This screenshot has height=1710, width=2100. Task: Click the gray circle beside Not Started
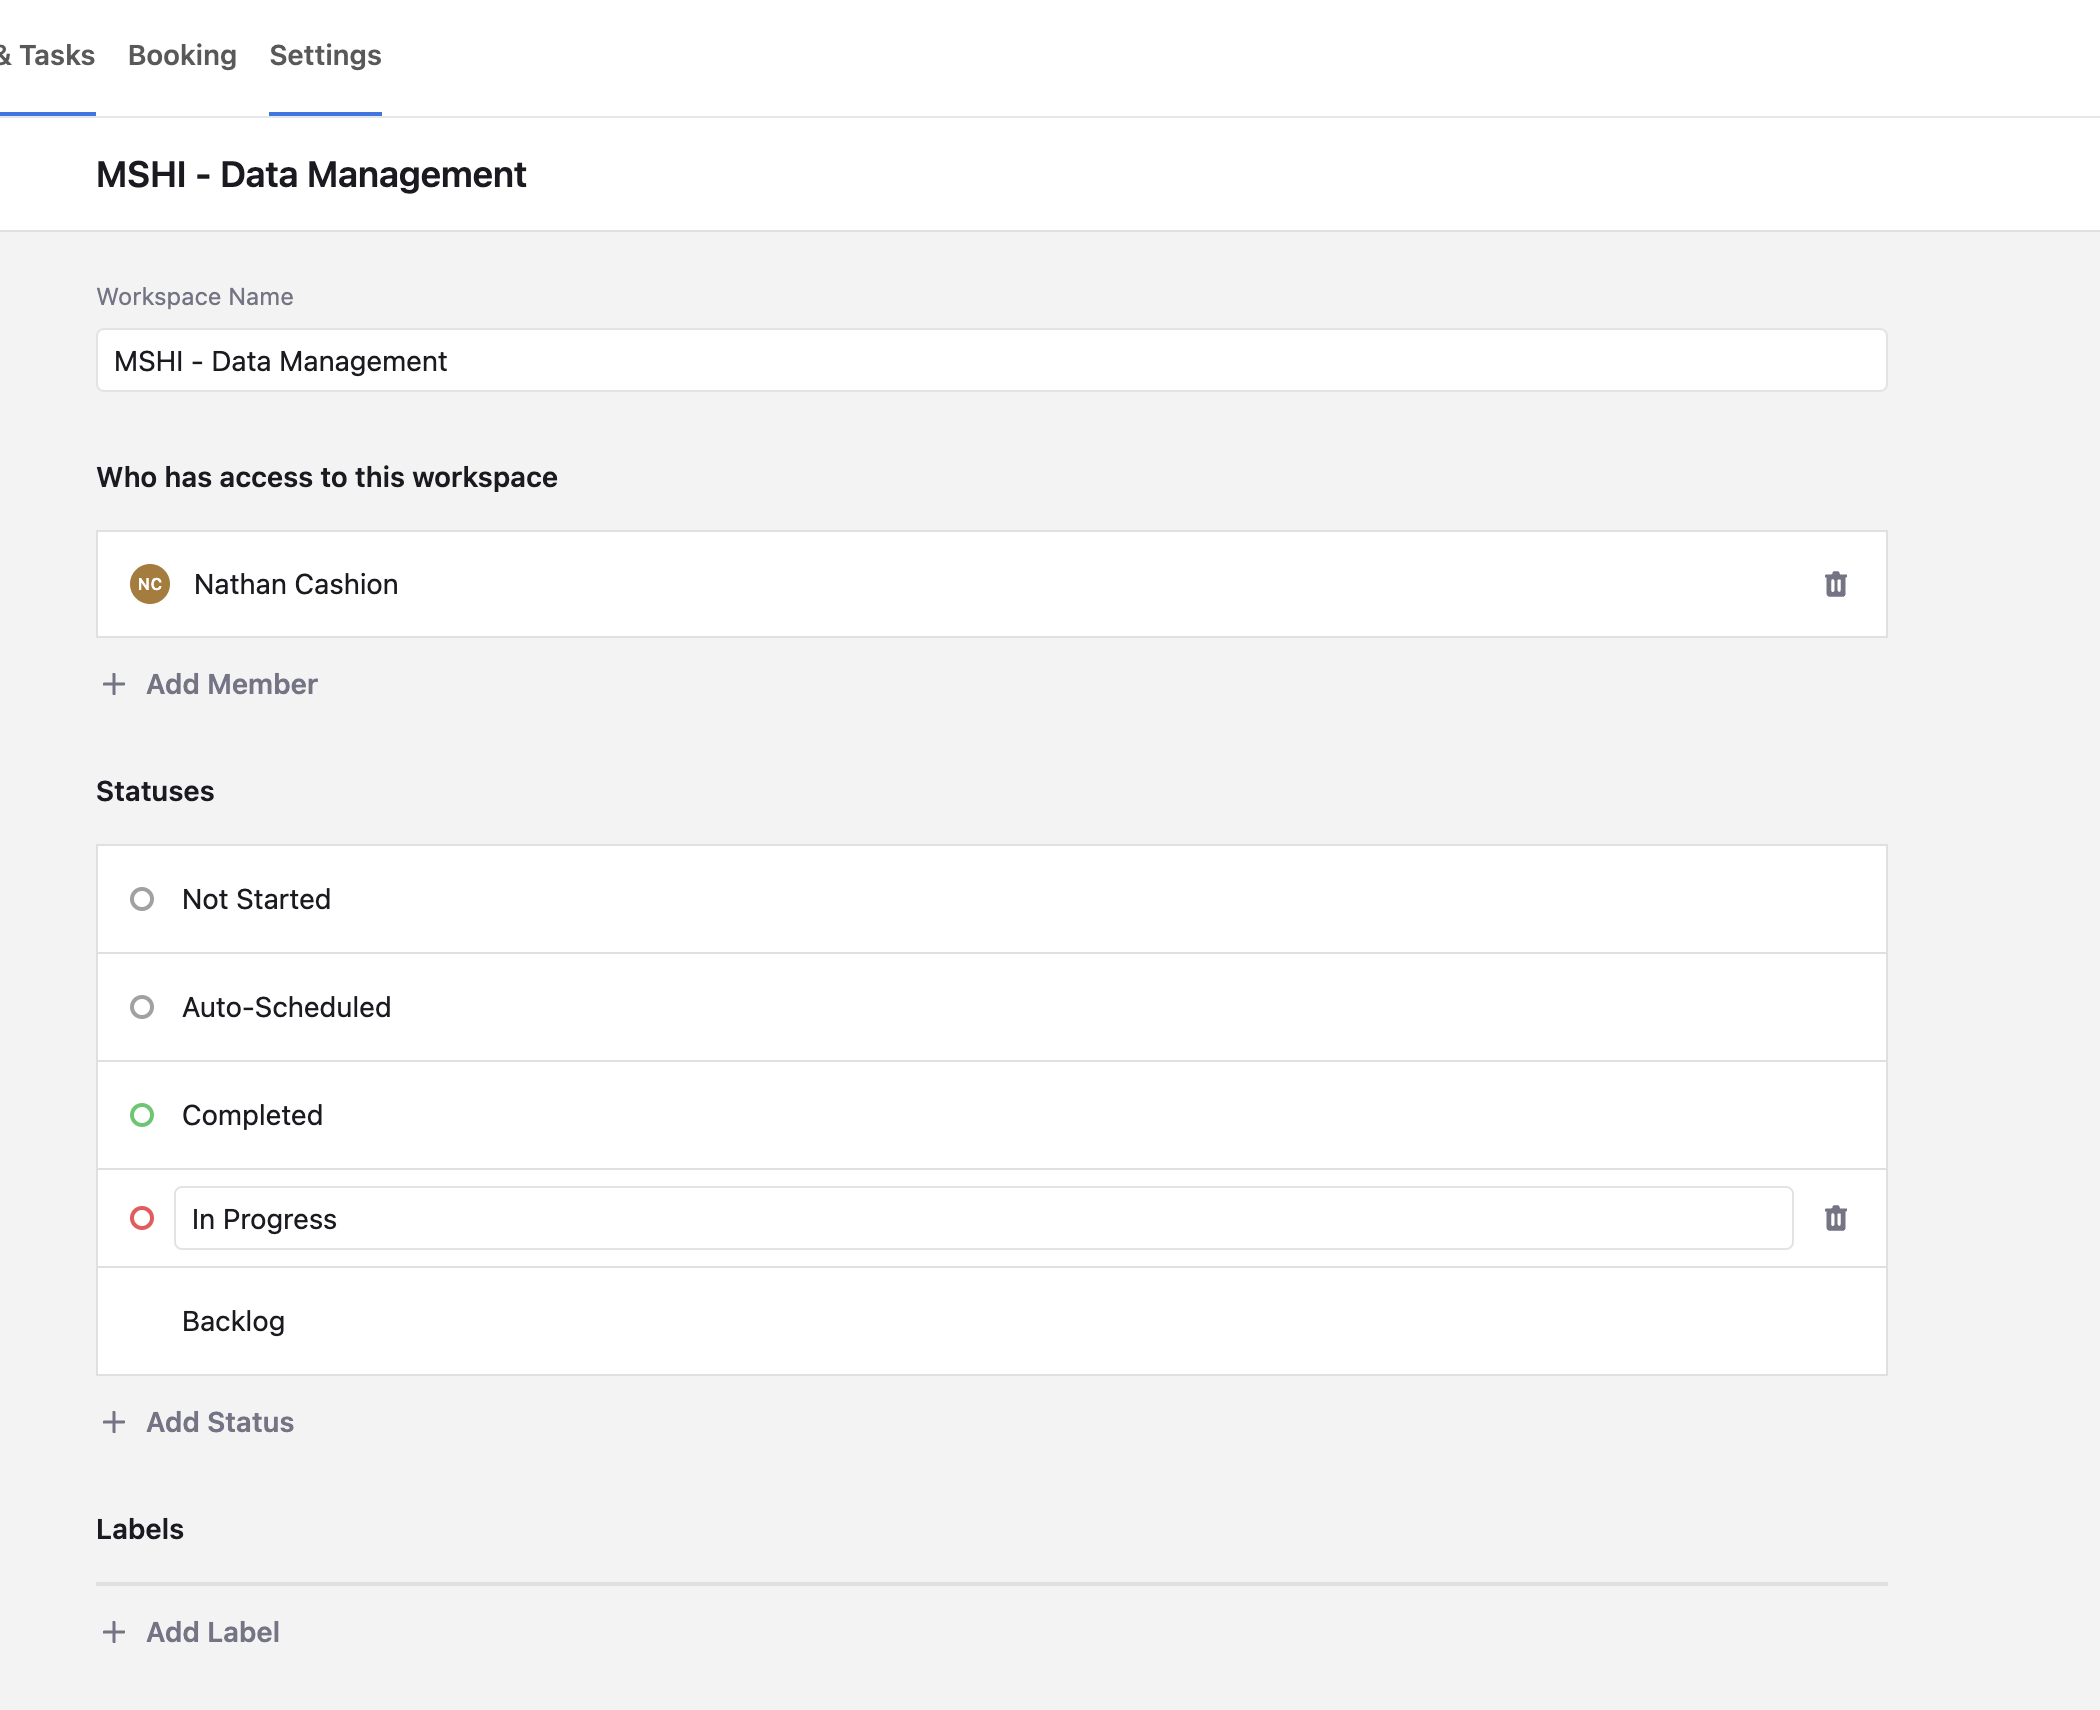[143, 899]
